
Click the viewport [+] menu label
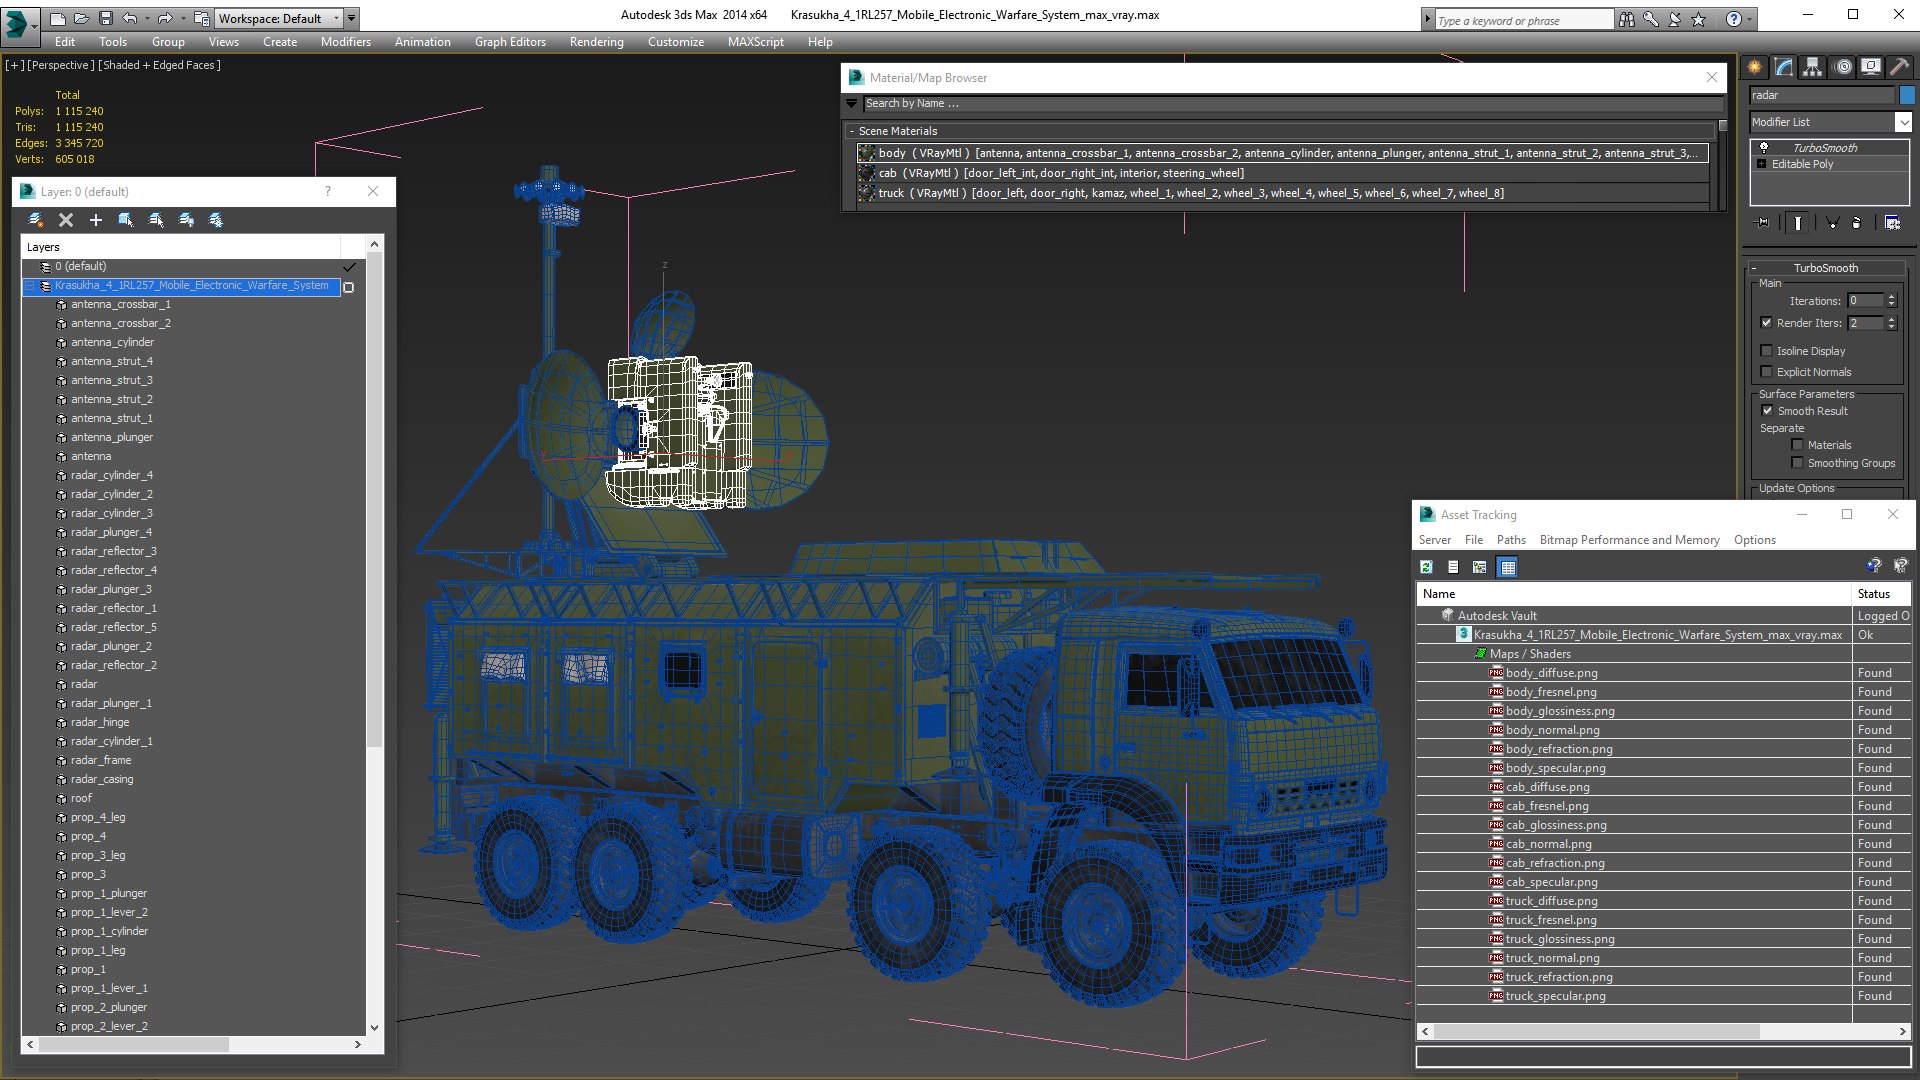click(x=14, y=65)
